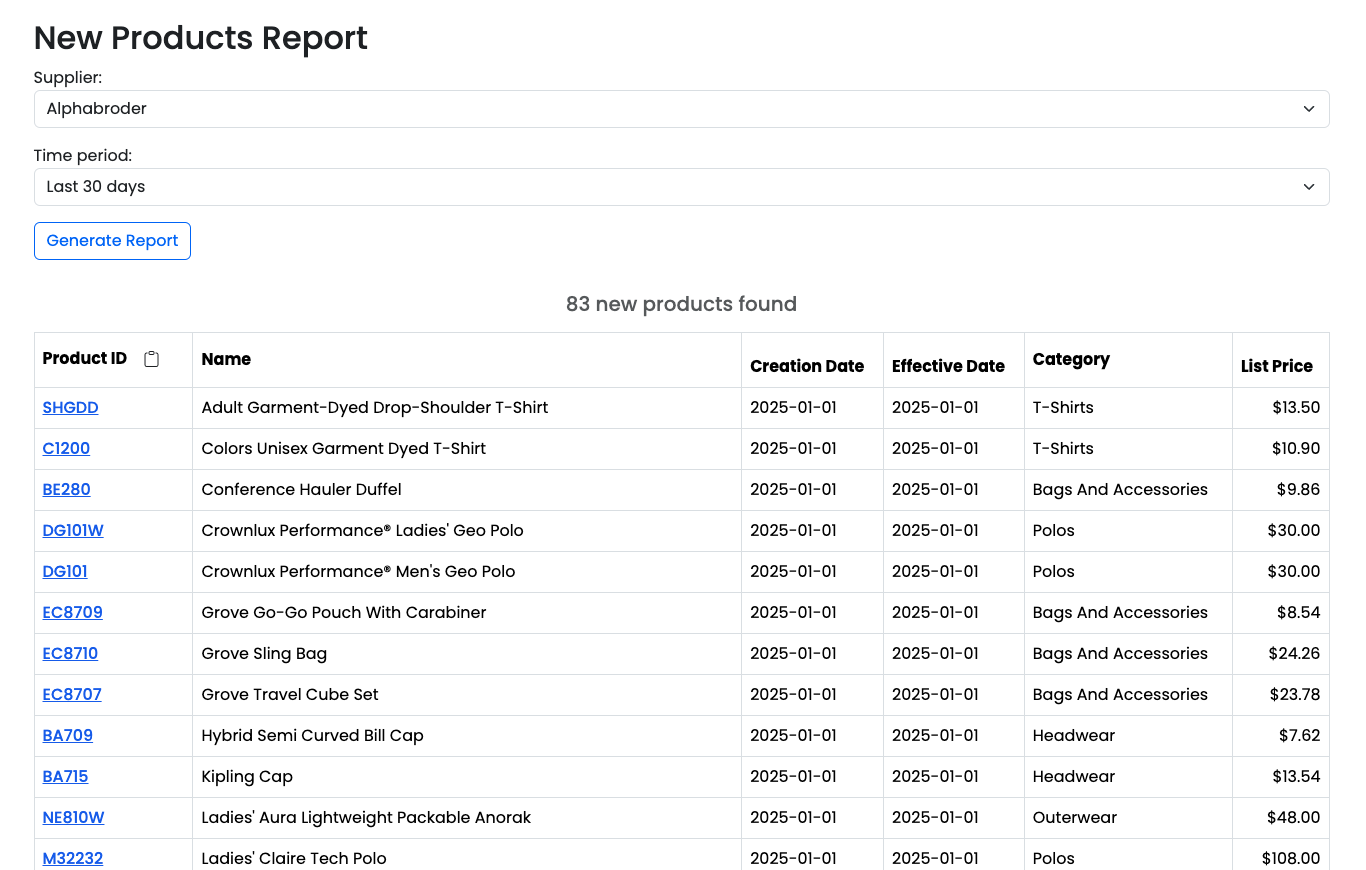Open product link BE280

pos(67,490)
